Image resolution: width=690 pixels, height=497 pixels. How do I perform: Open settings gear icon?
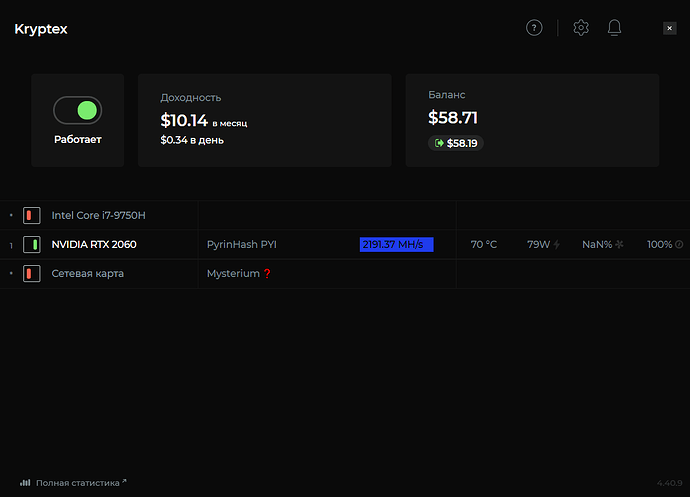click(x=581, y=28)
